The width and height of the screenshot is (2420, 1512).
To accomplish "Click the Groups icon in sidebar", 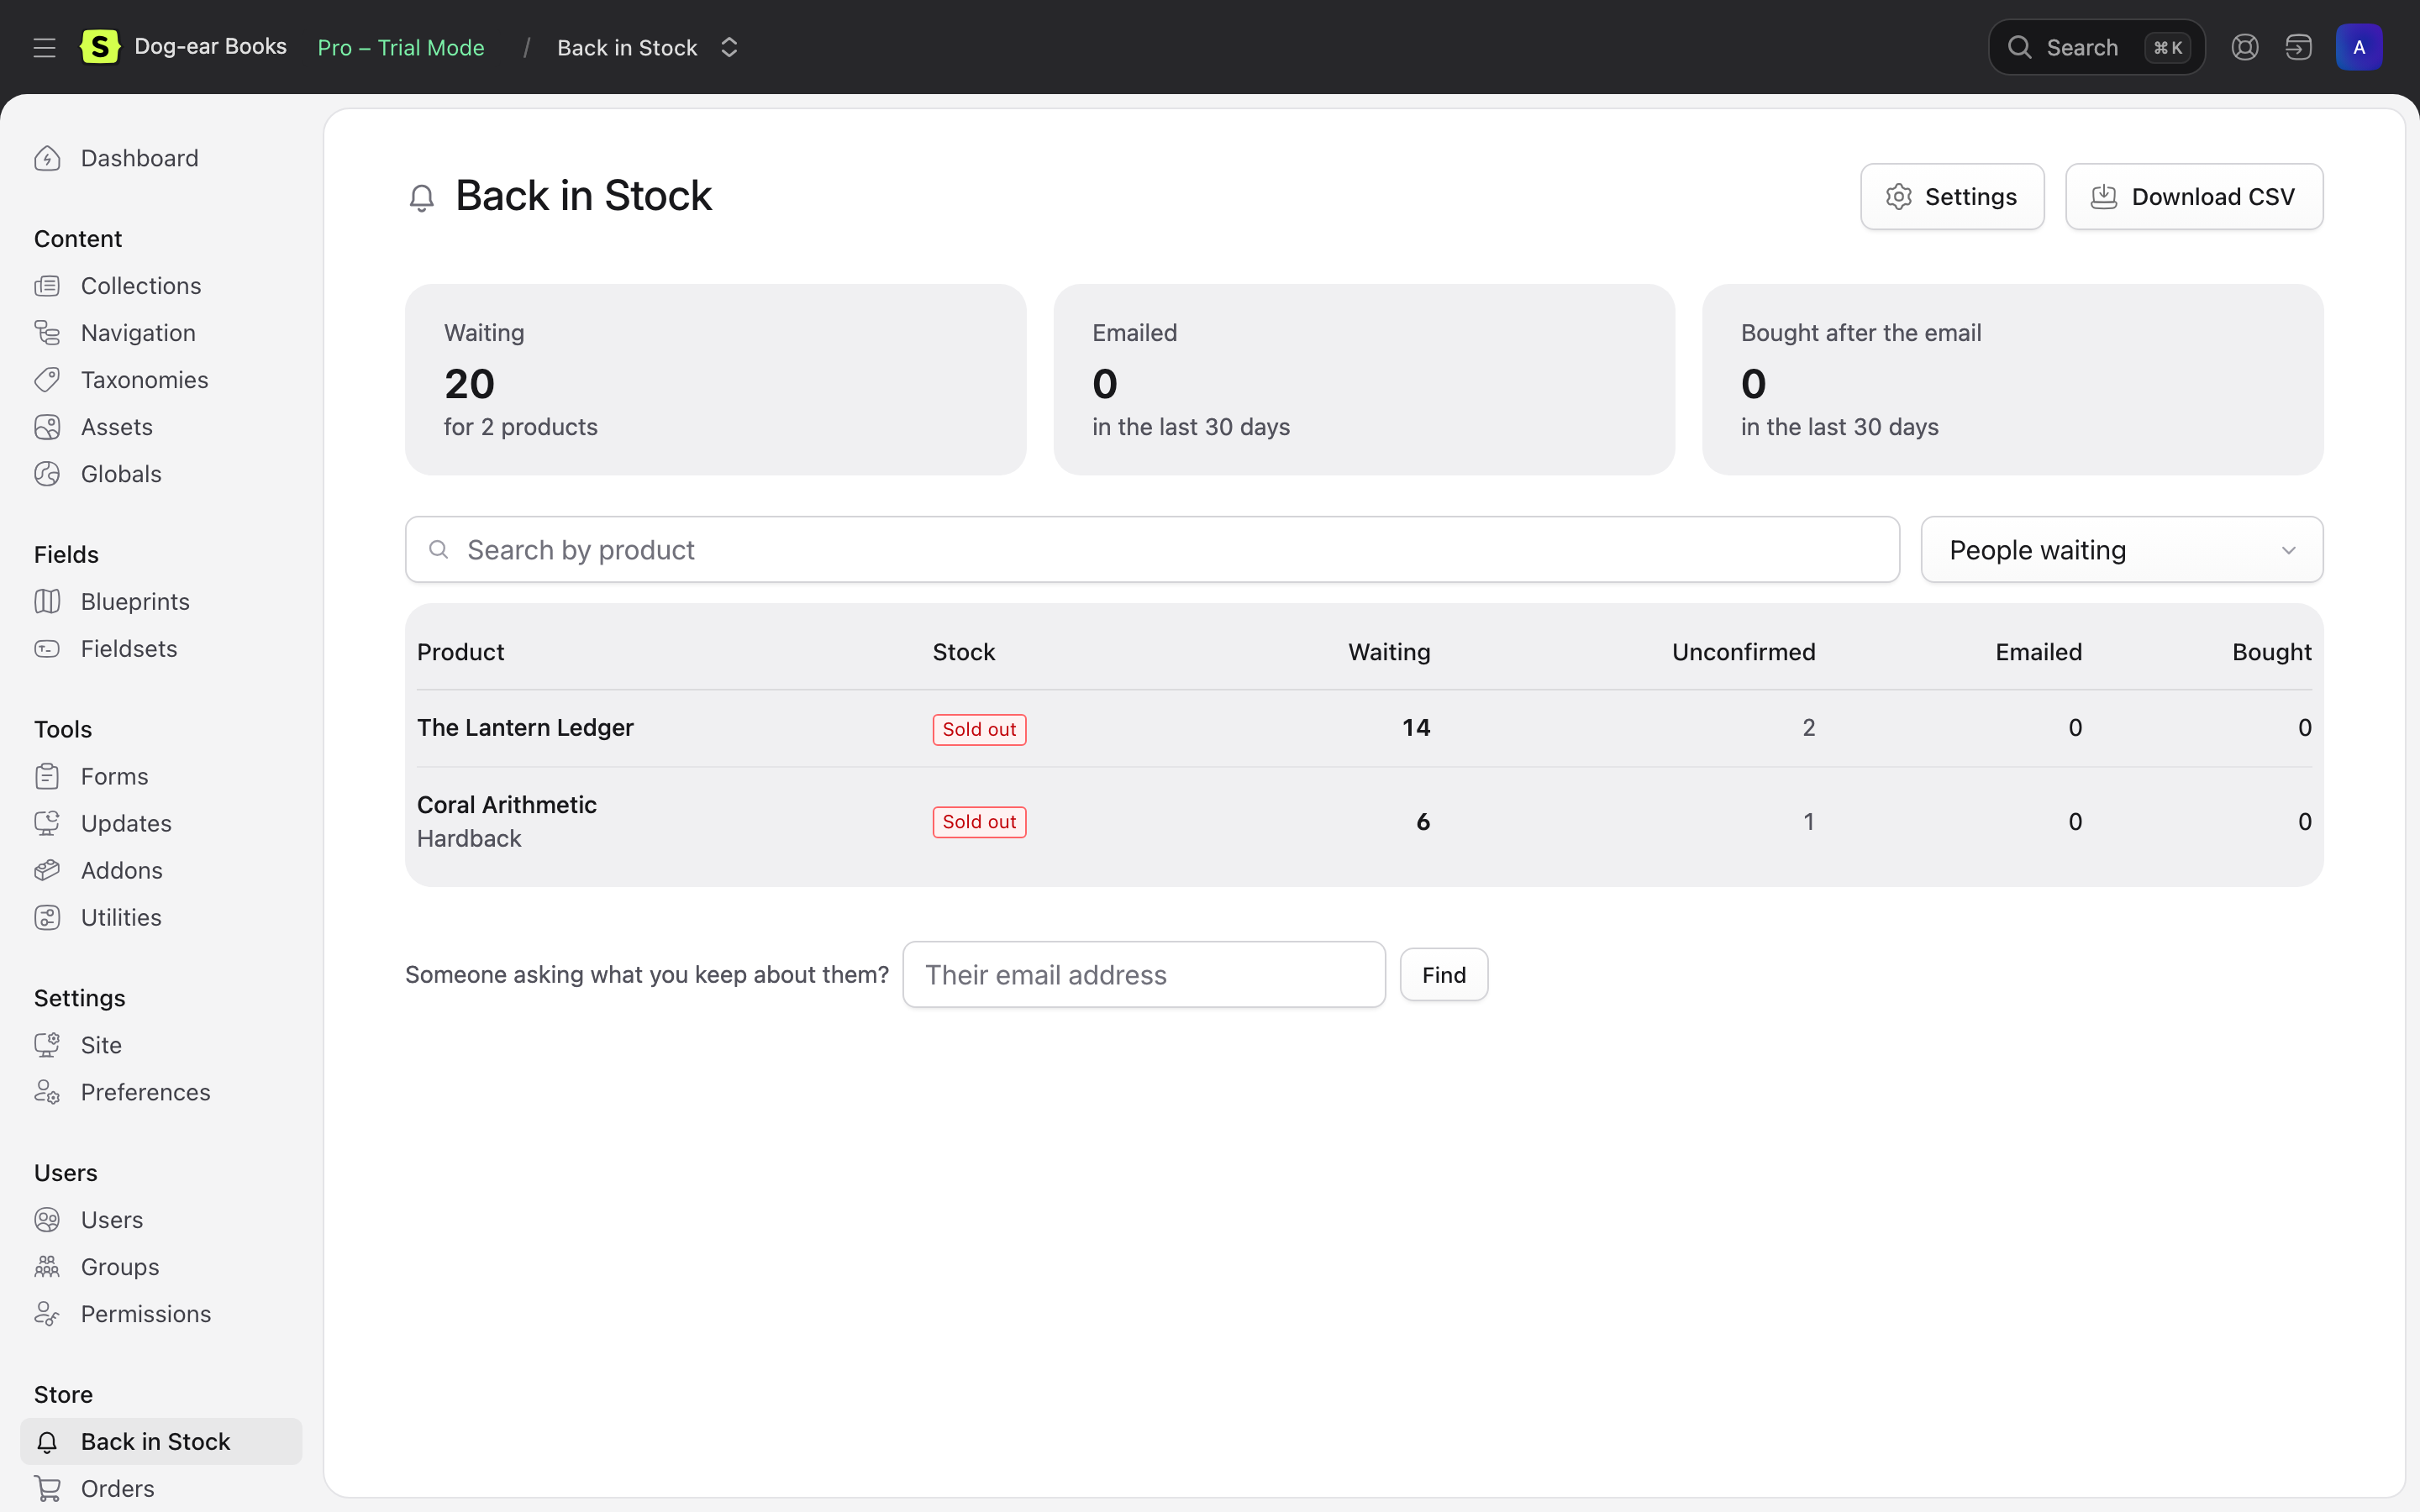I will (47, 1267).
